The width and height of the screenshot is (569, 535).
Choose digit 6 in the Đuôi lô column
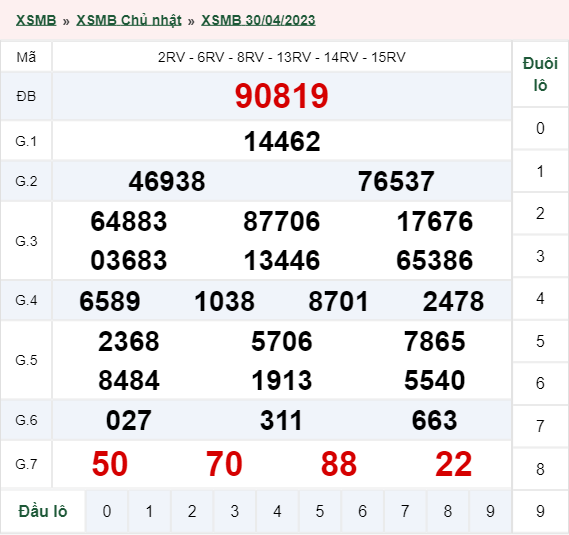(540, 384)
